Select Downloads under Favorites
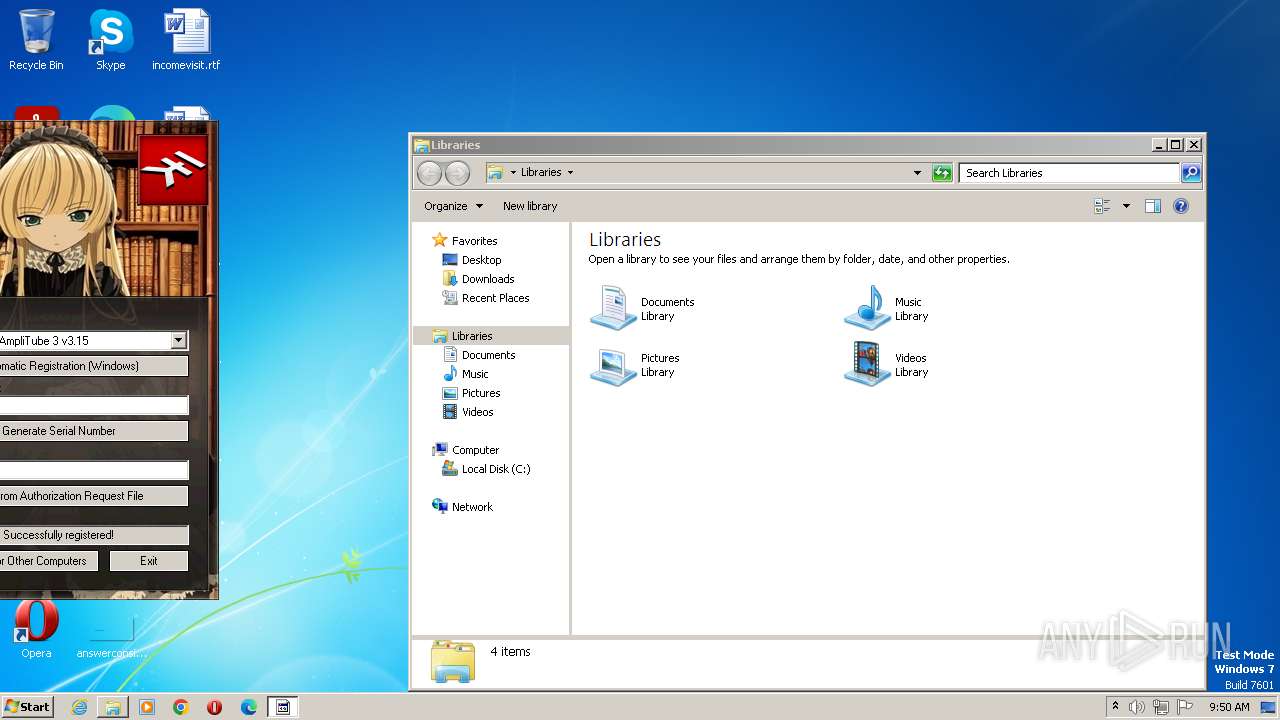Viewport: 1280px width, 720px height. click(x=488, y=279)
